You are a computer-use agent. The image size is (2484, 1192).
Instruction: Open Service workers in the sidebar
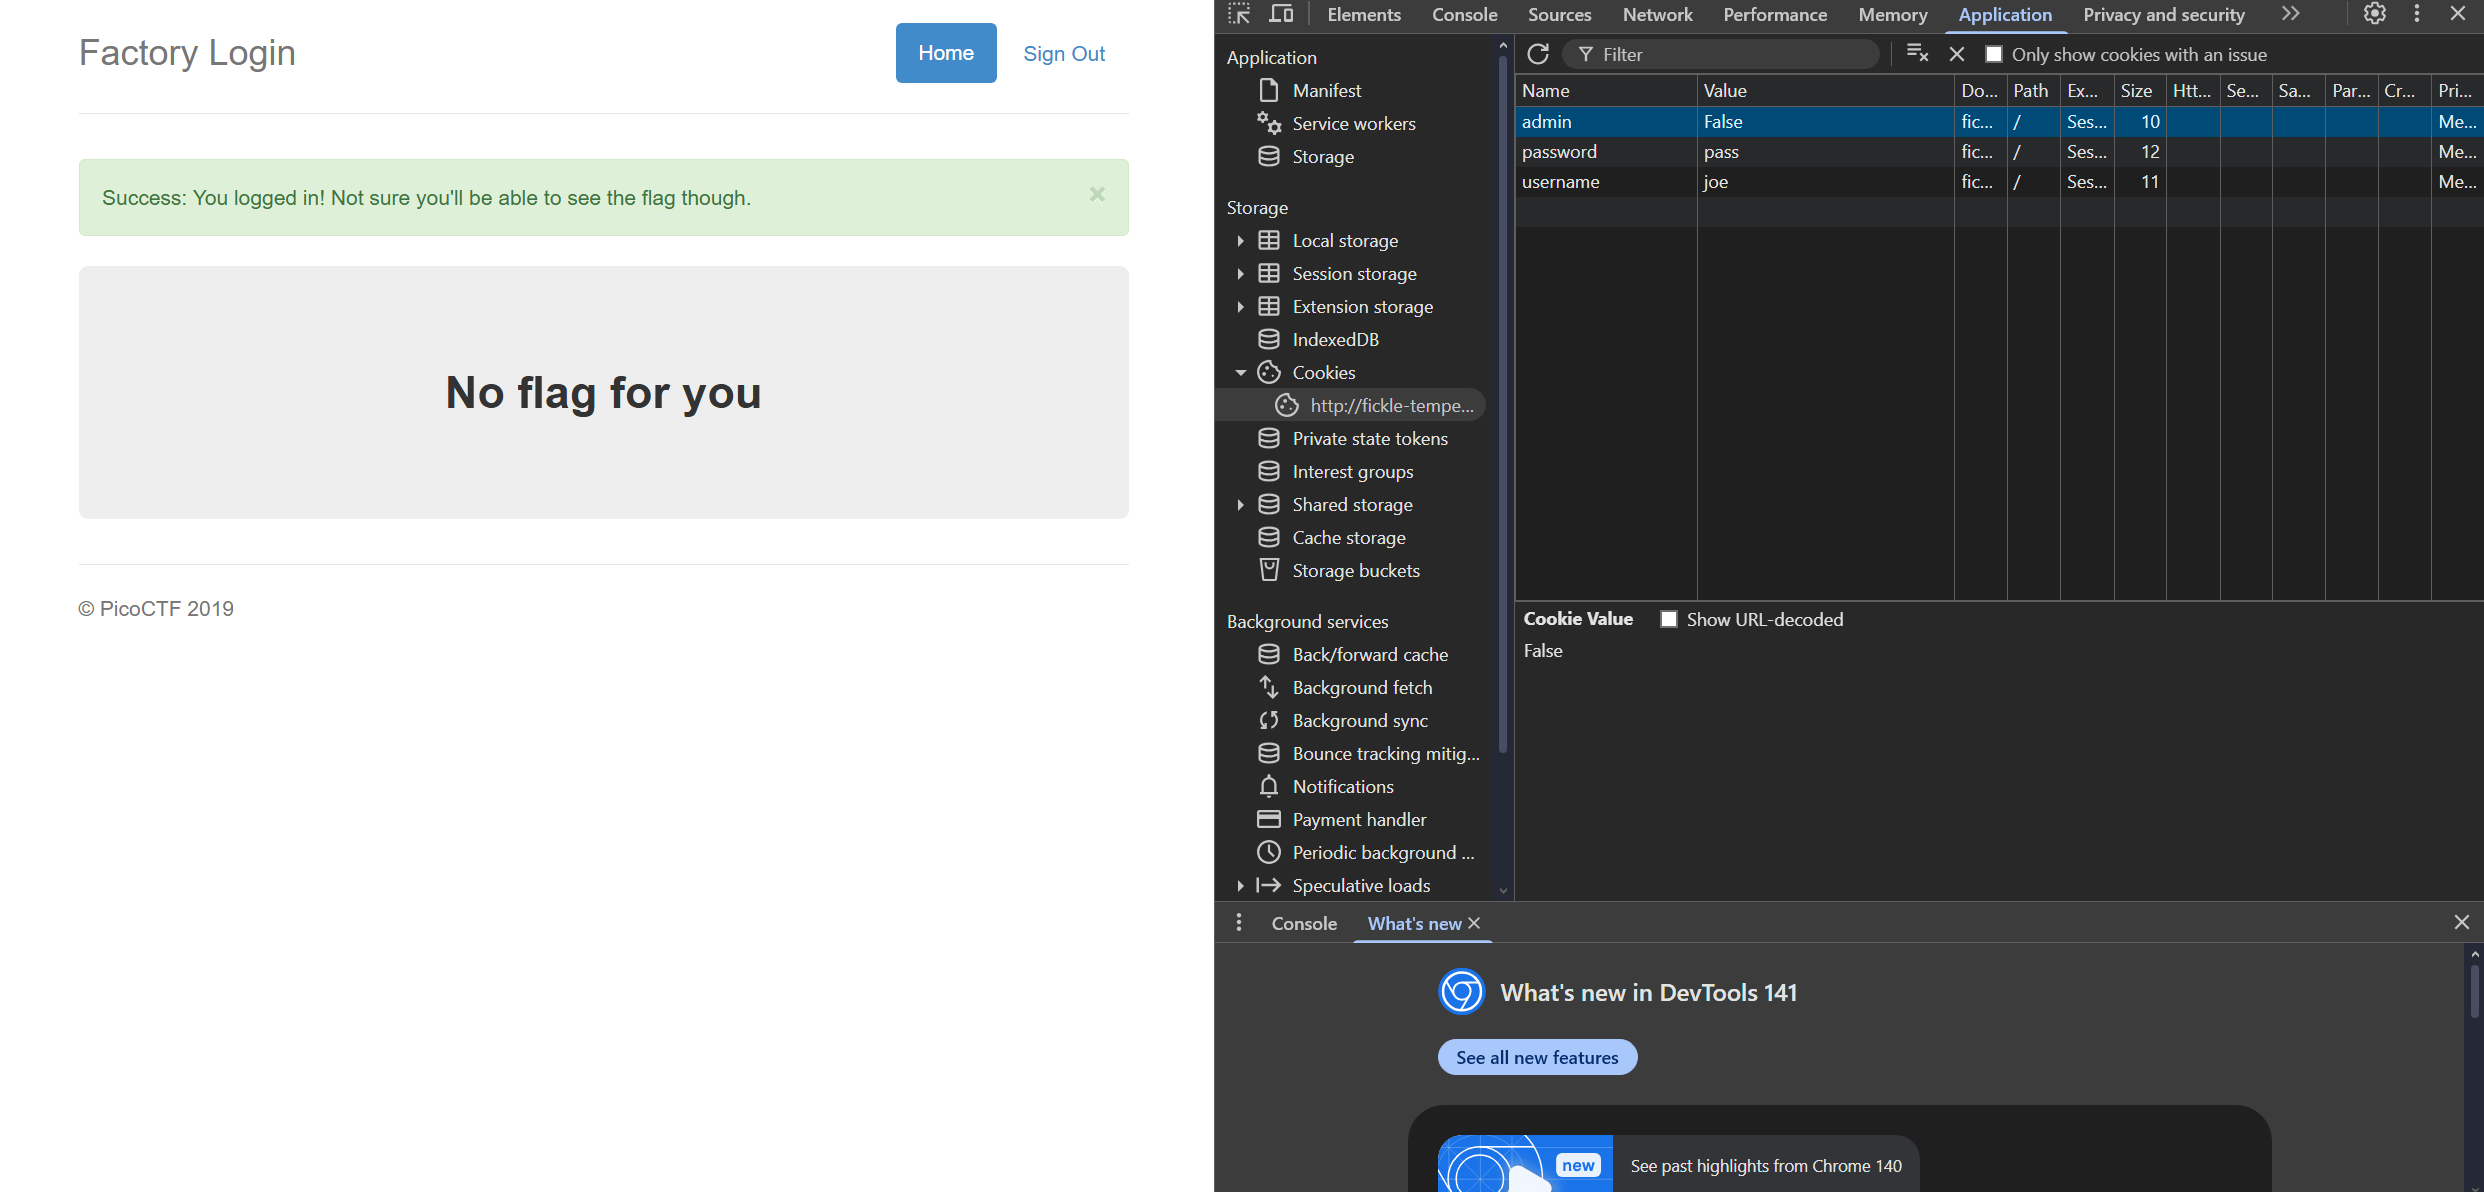1353,123
